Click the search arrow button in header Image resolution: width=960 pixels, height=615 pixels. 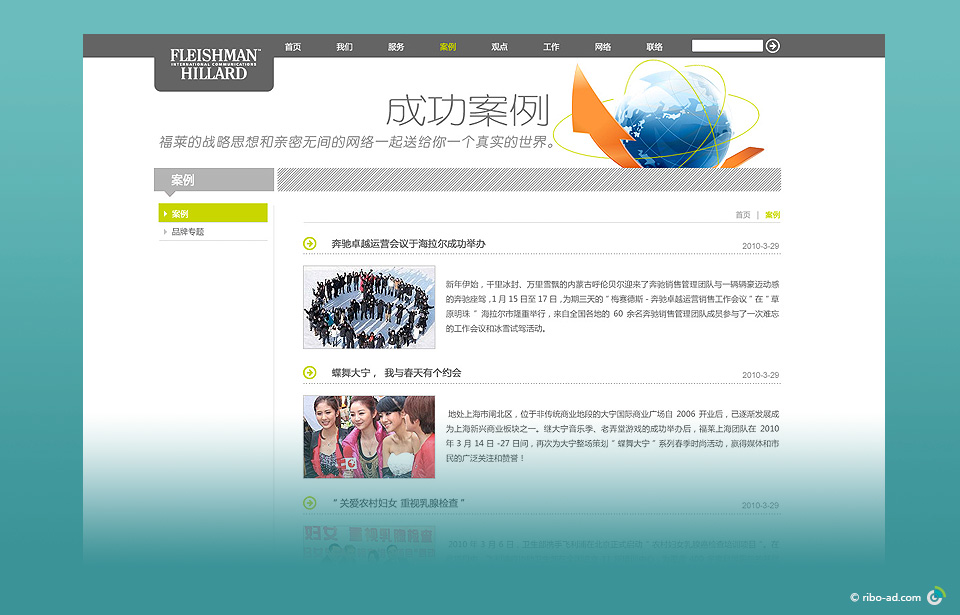pos(773,46)
